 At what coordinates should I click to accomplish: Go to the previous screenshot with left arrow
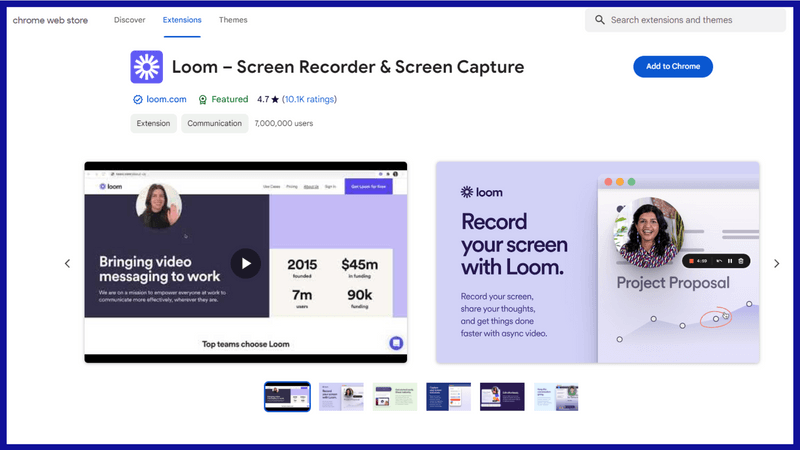coord(67,264)
